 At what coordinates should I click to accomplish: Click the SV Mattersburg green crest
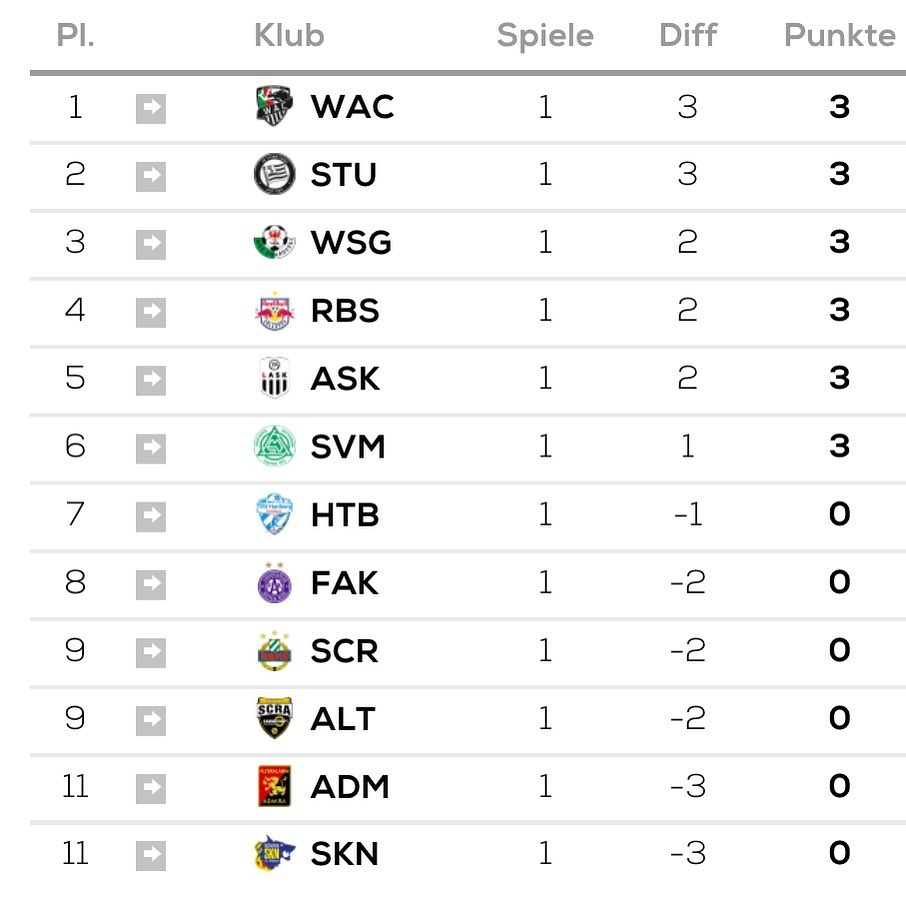coord(274,446)
